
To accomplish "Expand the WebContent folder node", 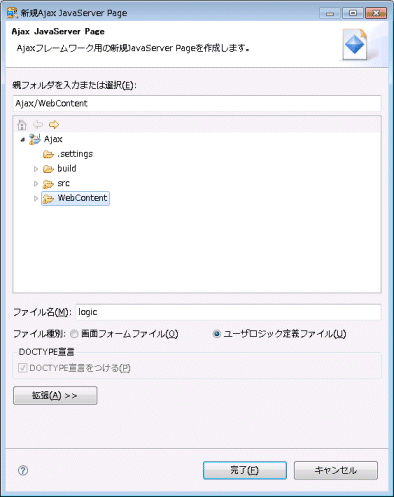I will [x=36, y=199].
